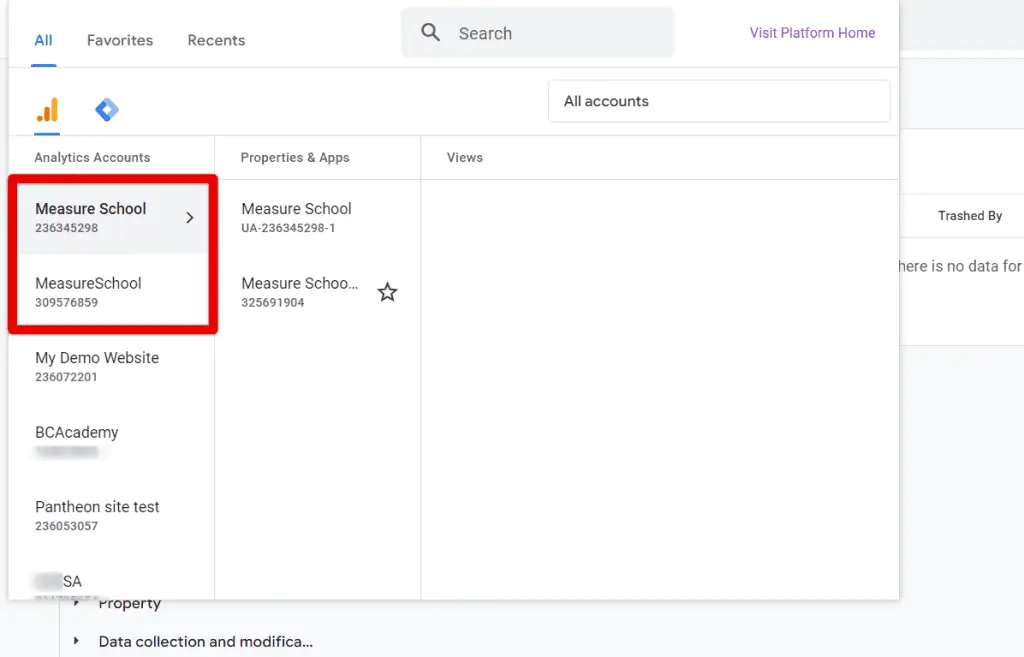Screen dimensions: 1024x657
Task: Select the Google Analytics product icon
Action: 47,110
